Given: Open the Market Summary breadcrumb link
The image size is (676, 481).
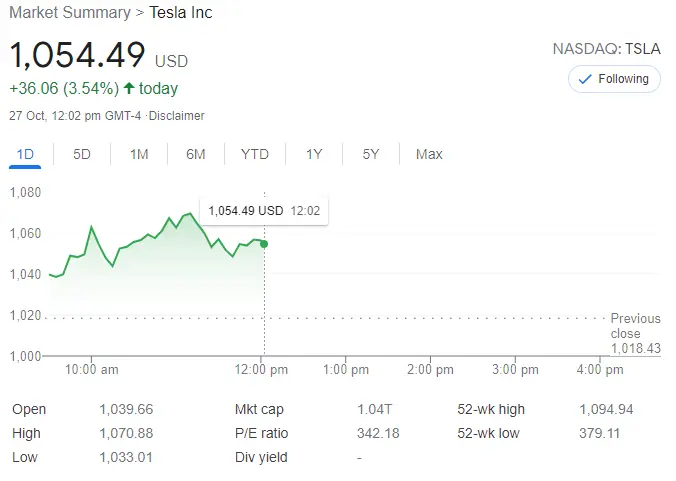Looking at the screenshot, I should point(69,13).
